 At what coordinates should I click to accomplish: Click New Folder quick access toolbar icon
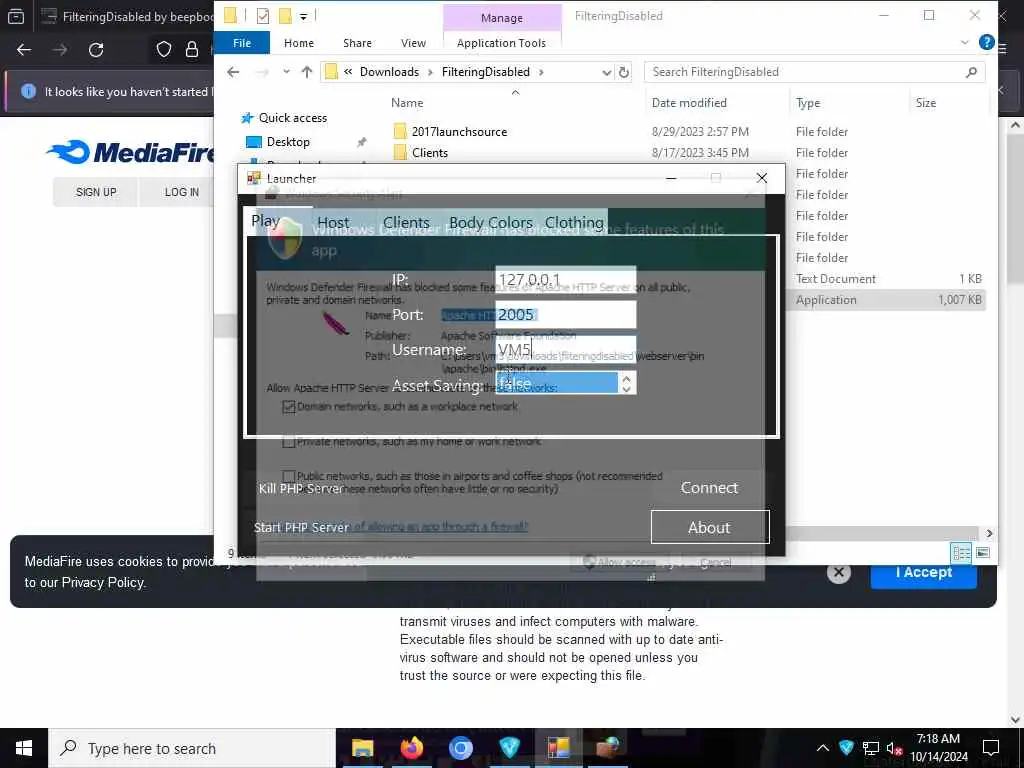tap(285, 16)
